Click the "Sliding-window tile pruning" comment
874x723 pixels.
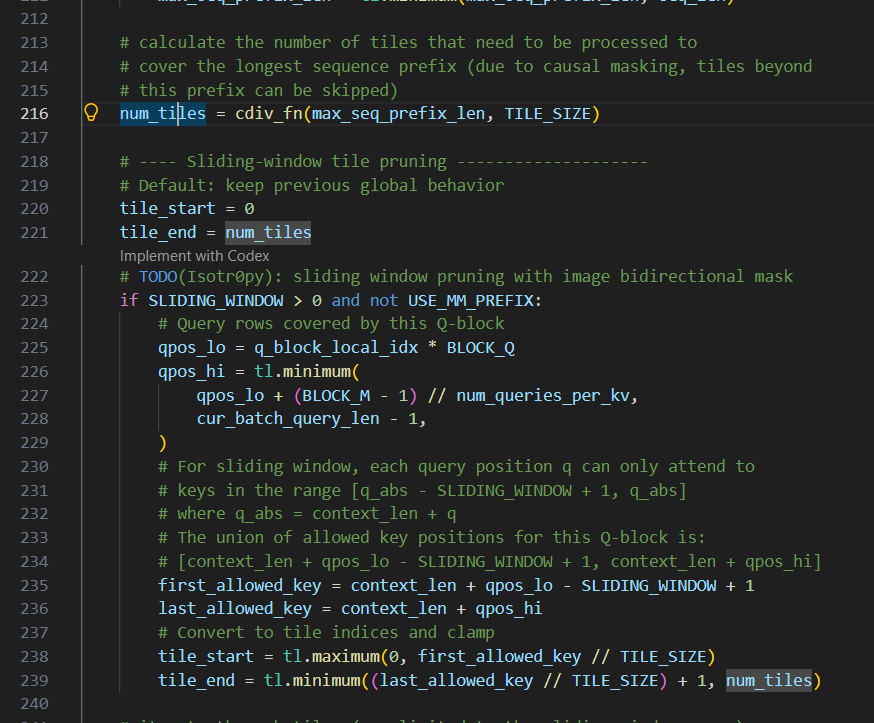click(317, 162)
